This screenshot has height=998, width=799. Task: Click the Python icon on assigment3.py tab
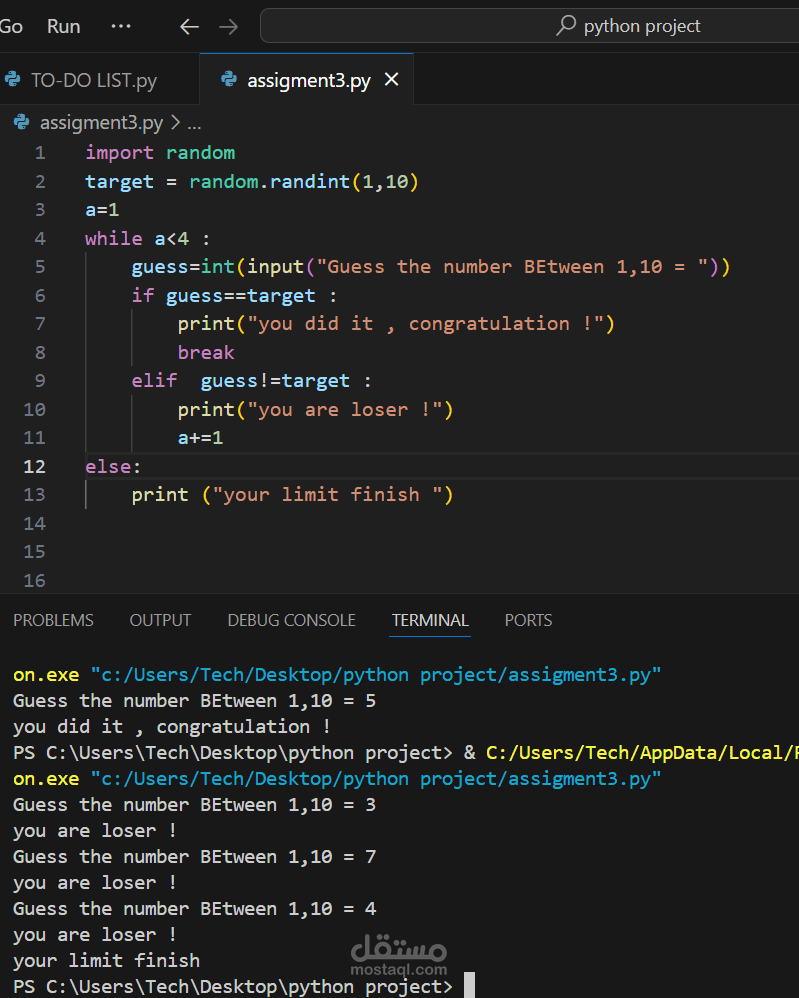229,80
